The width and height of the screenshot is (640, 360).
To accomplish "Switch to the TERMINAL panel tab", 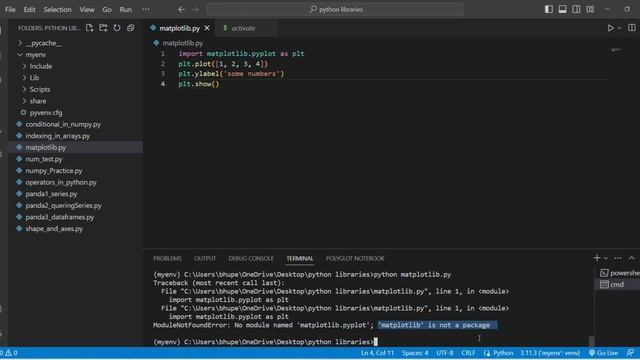I will tap(300, 258).
